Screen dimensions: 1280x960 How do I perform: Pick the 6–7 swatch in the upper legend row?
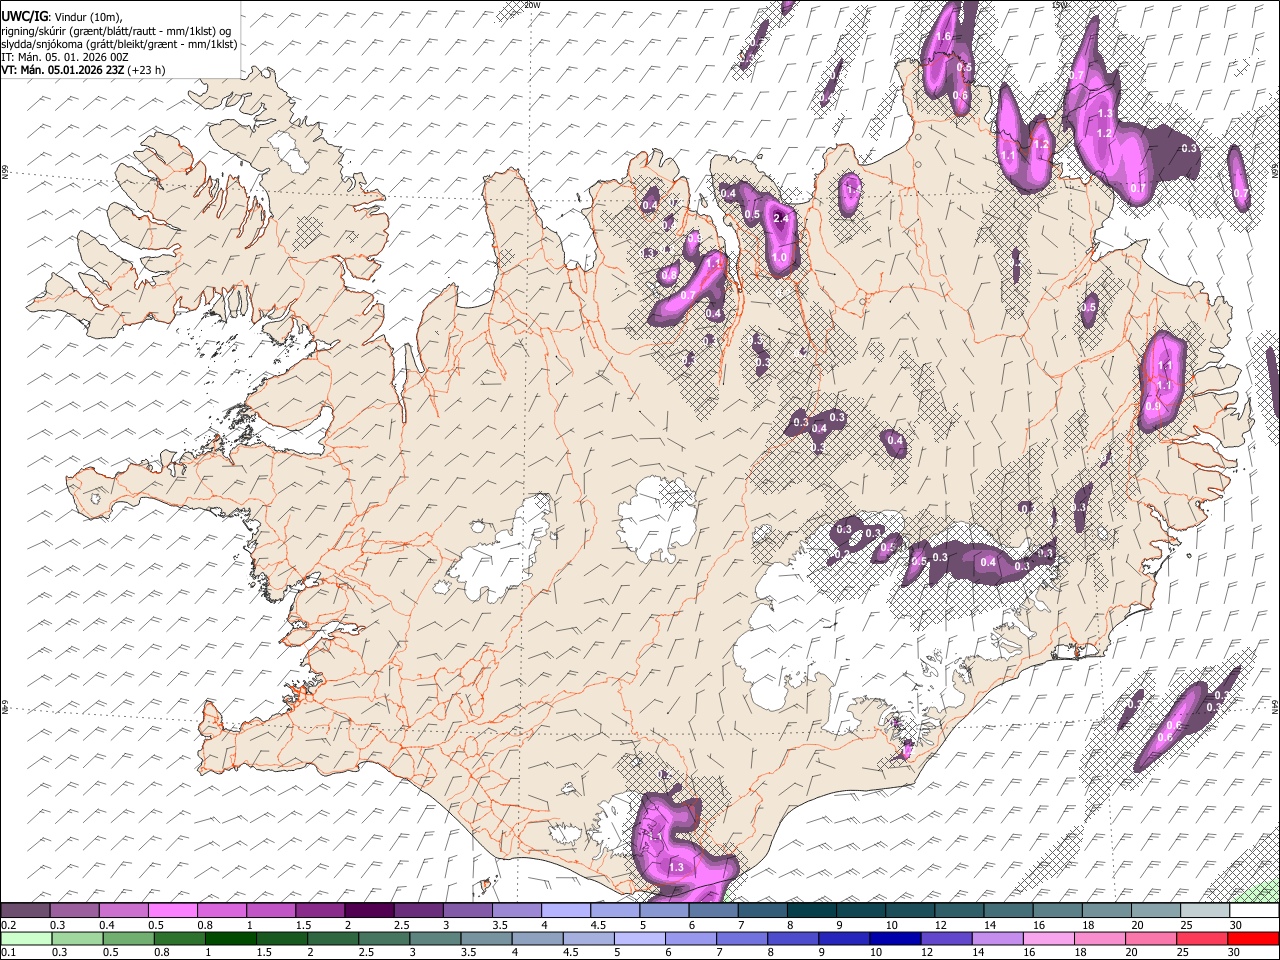point(713,911)
